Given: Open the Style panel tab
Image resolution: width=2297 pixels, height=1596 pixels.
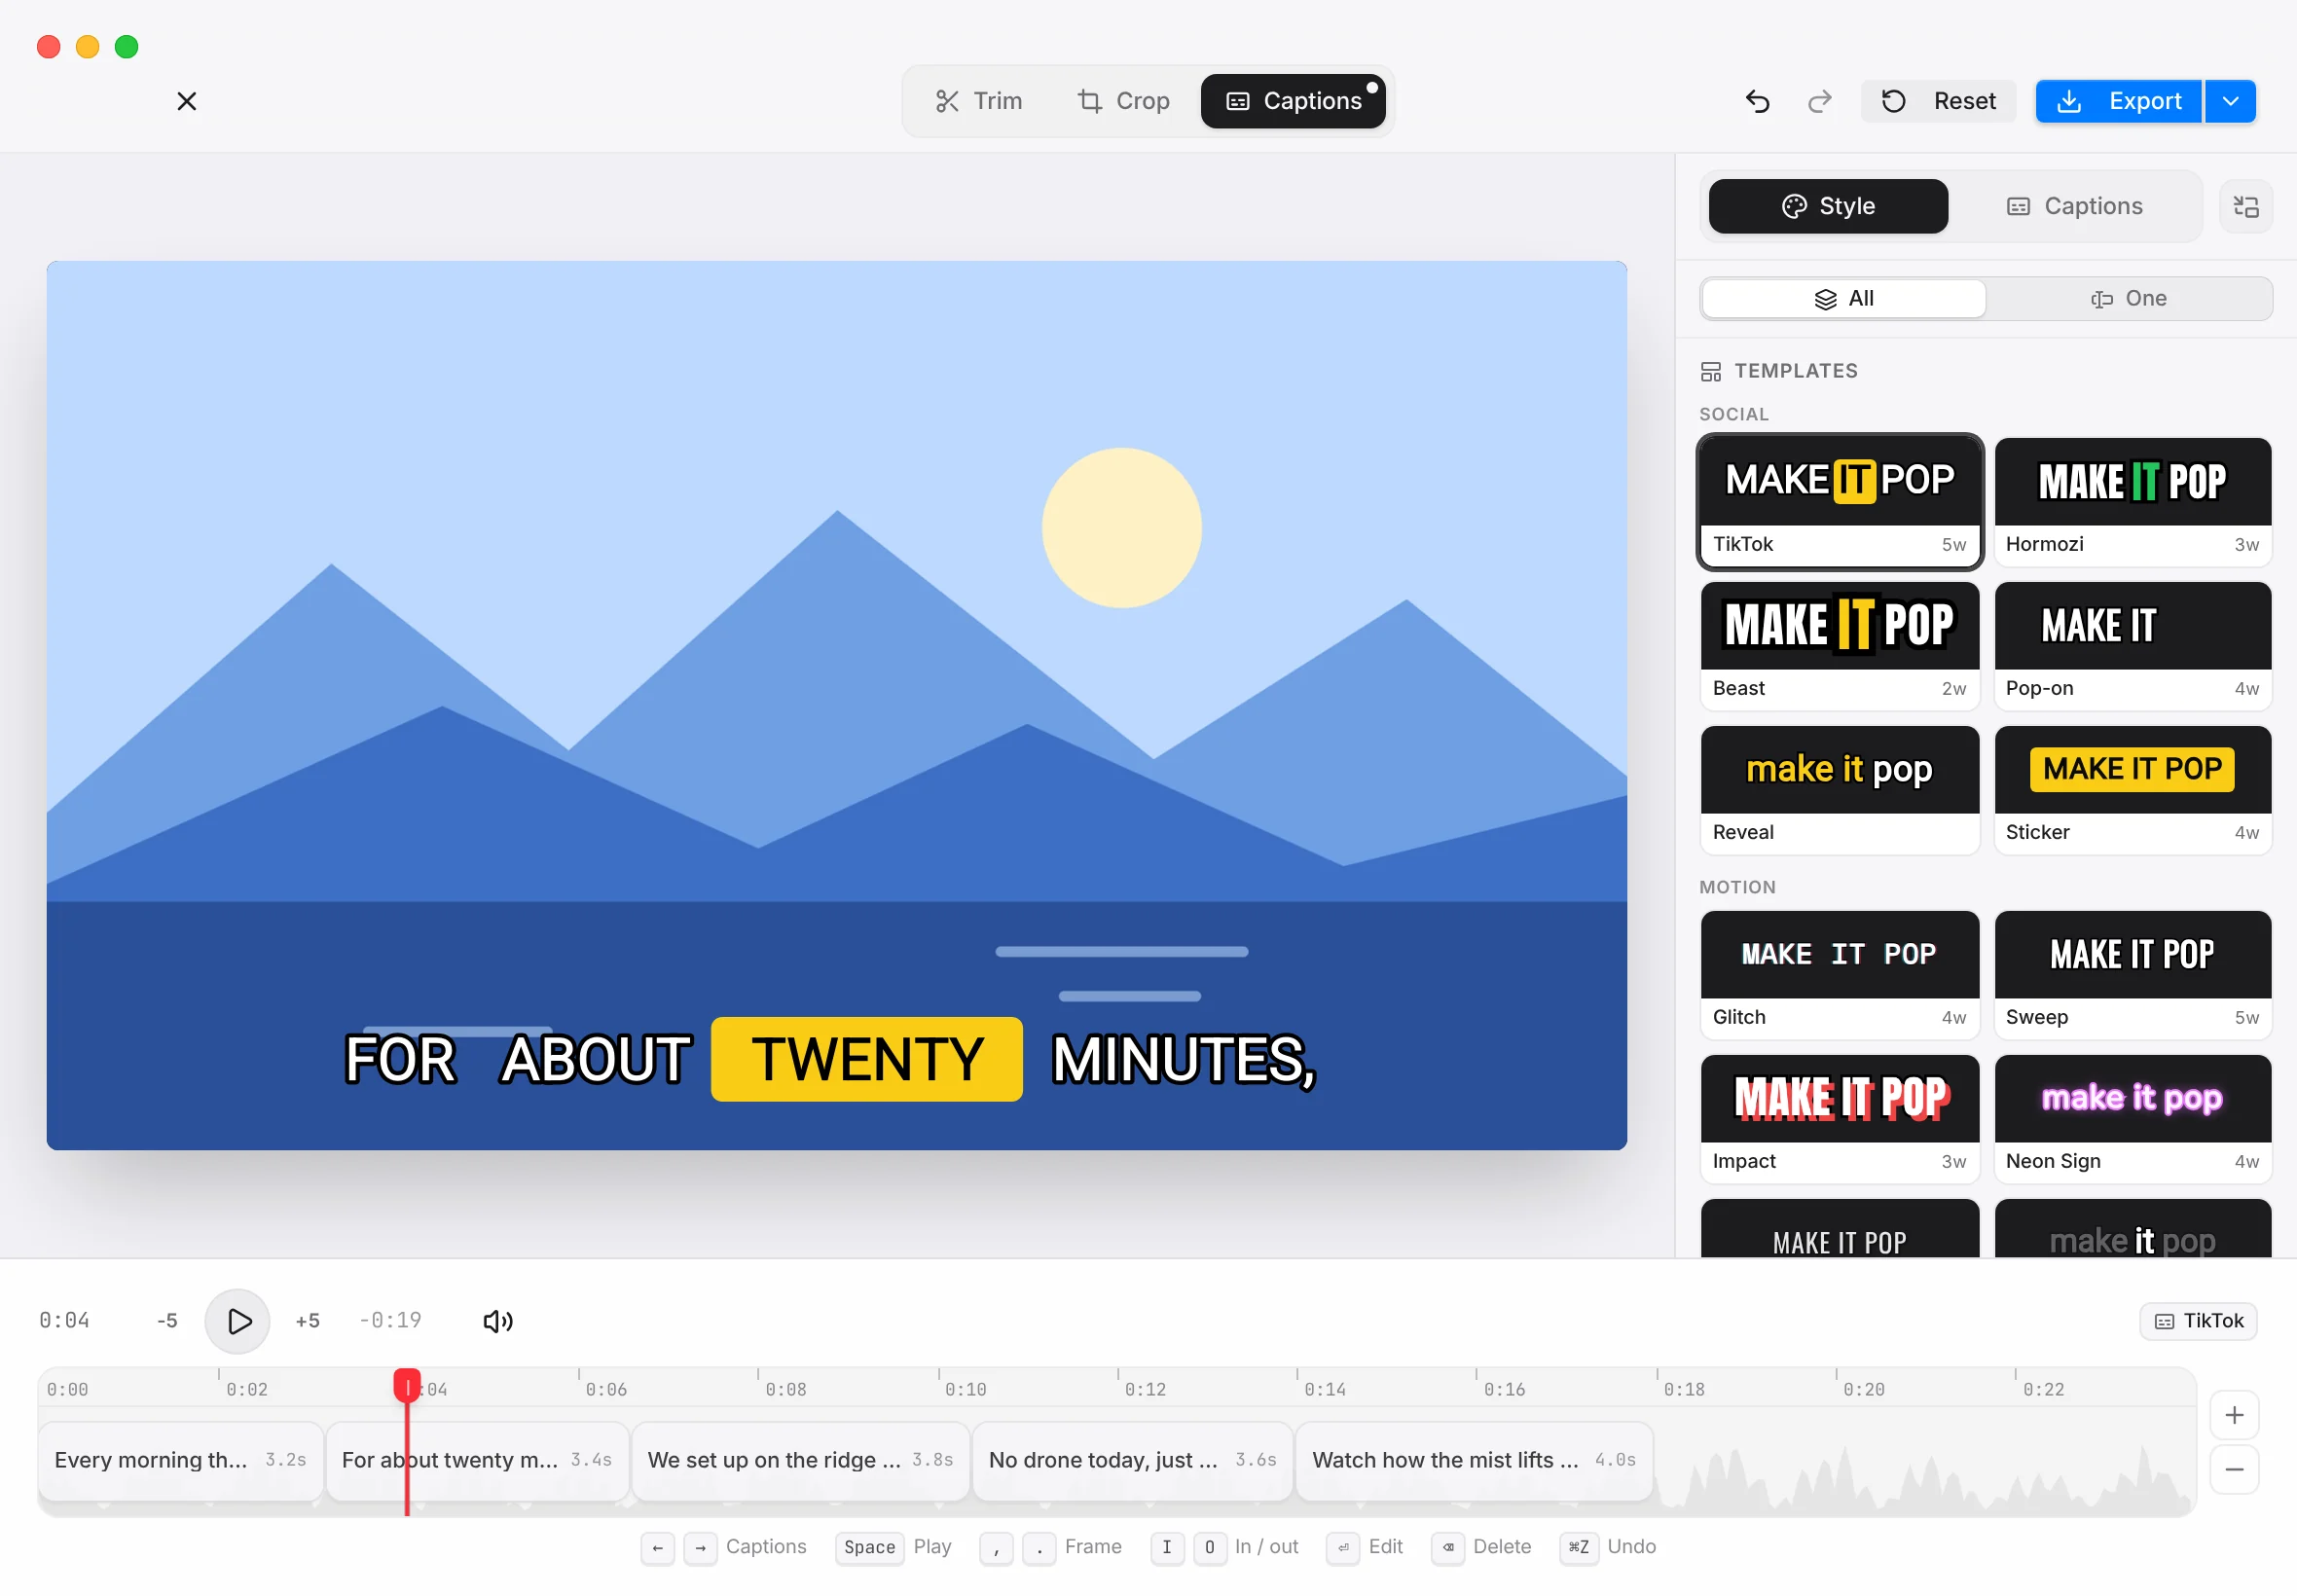Looking at the screenshot, I should point(1828,206).
